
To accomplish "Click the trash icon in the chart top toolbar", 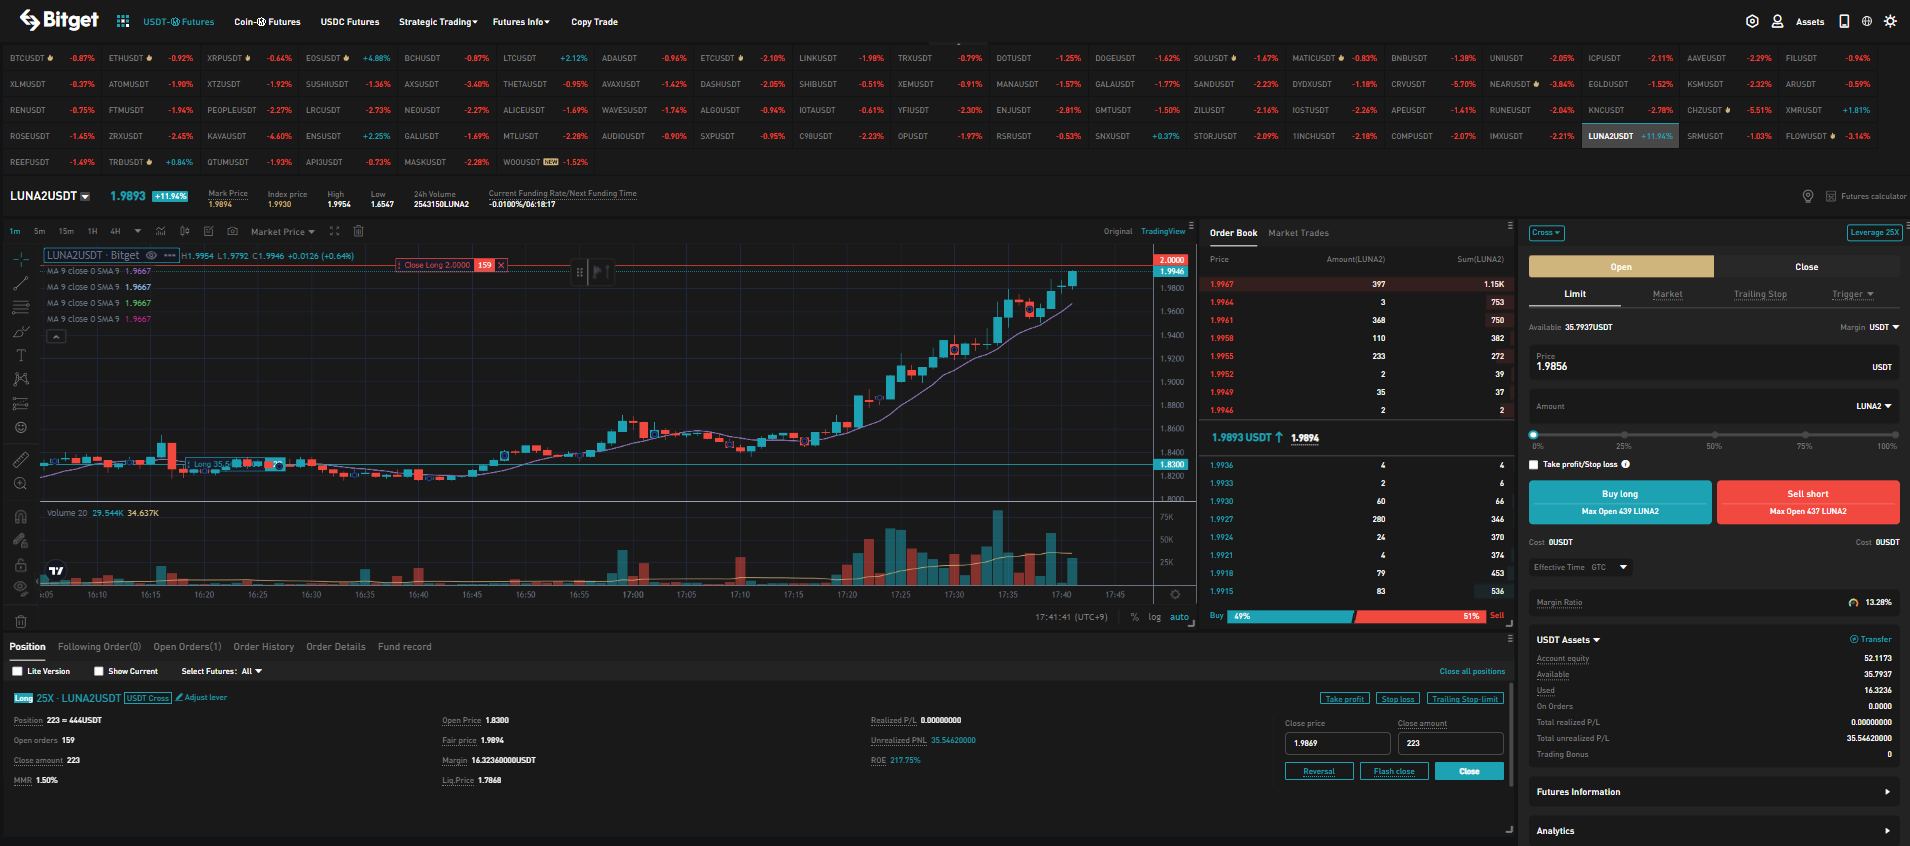I will [x=358, y=231].
